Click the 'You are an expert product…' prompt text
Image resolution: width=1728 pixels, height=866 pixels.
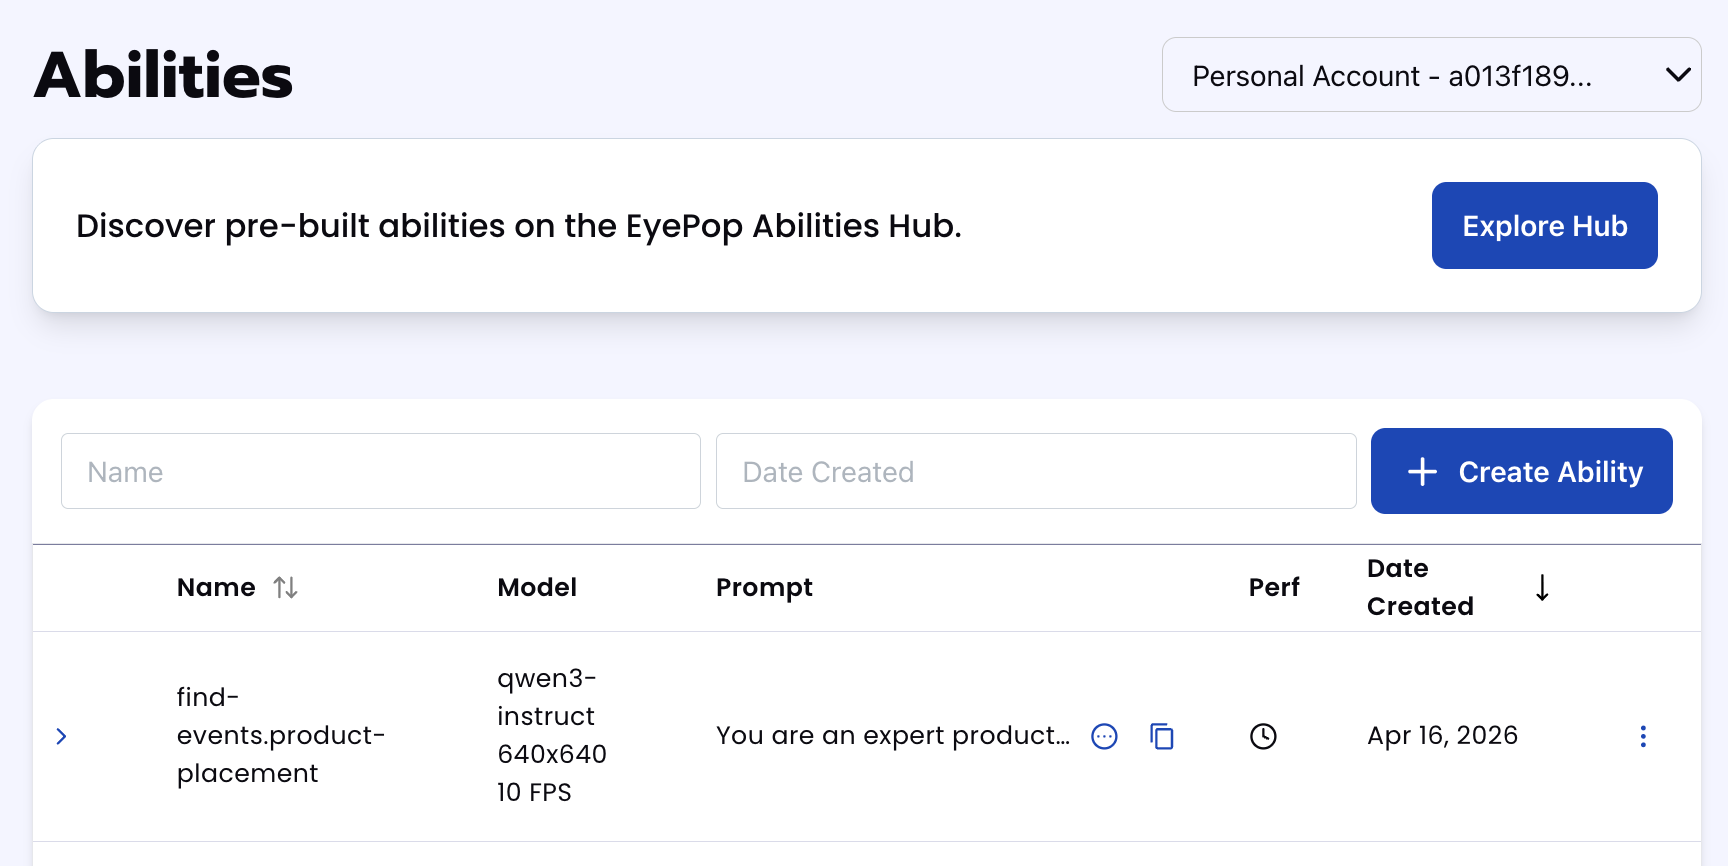892,736
